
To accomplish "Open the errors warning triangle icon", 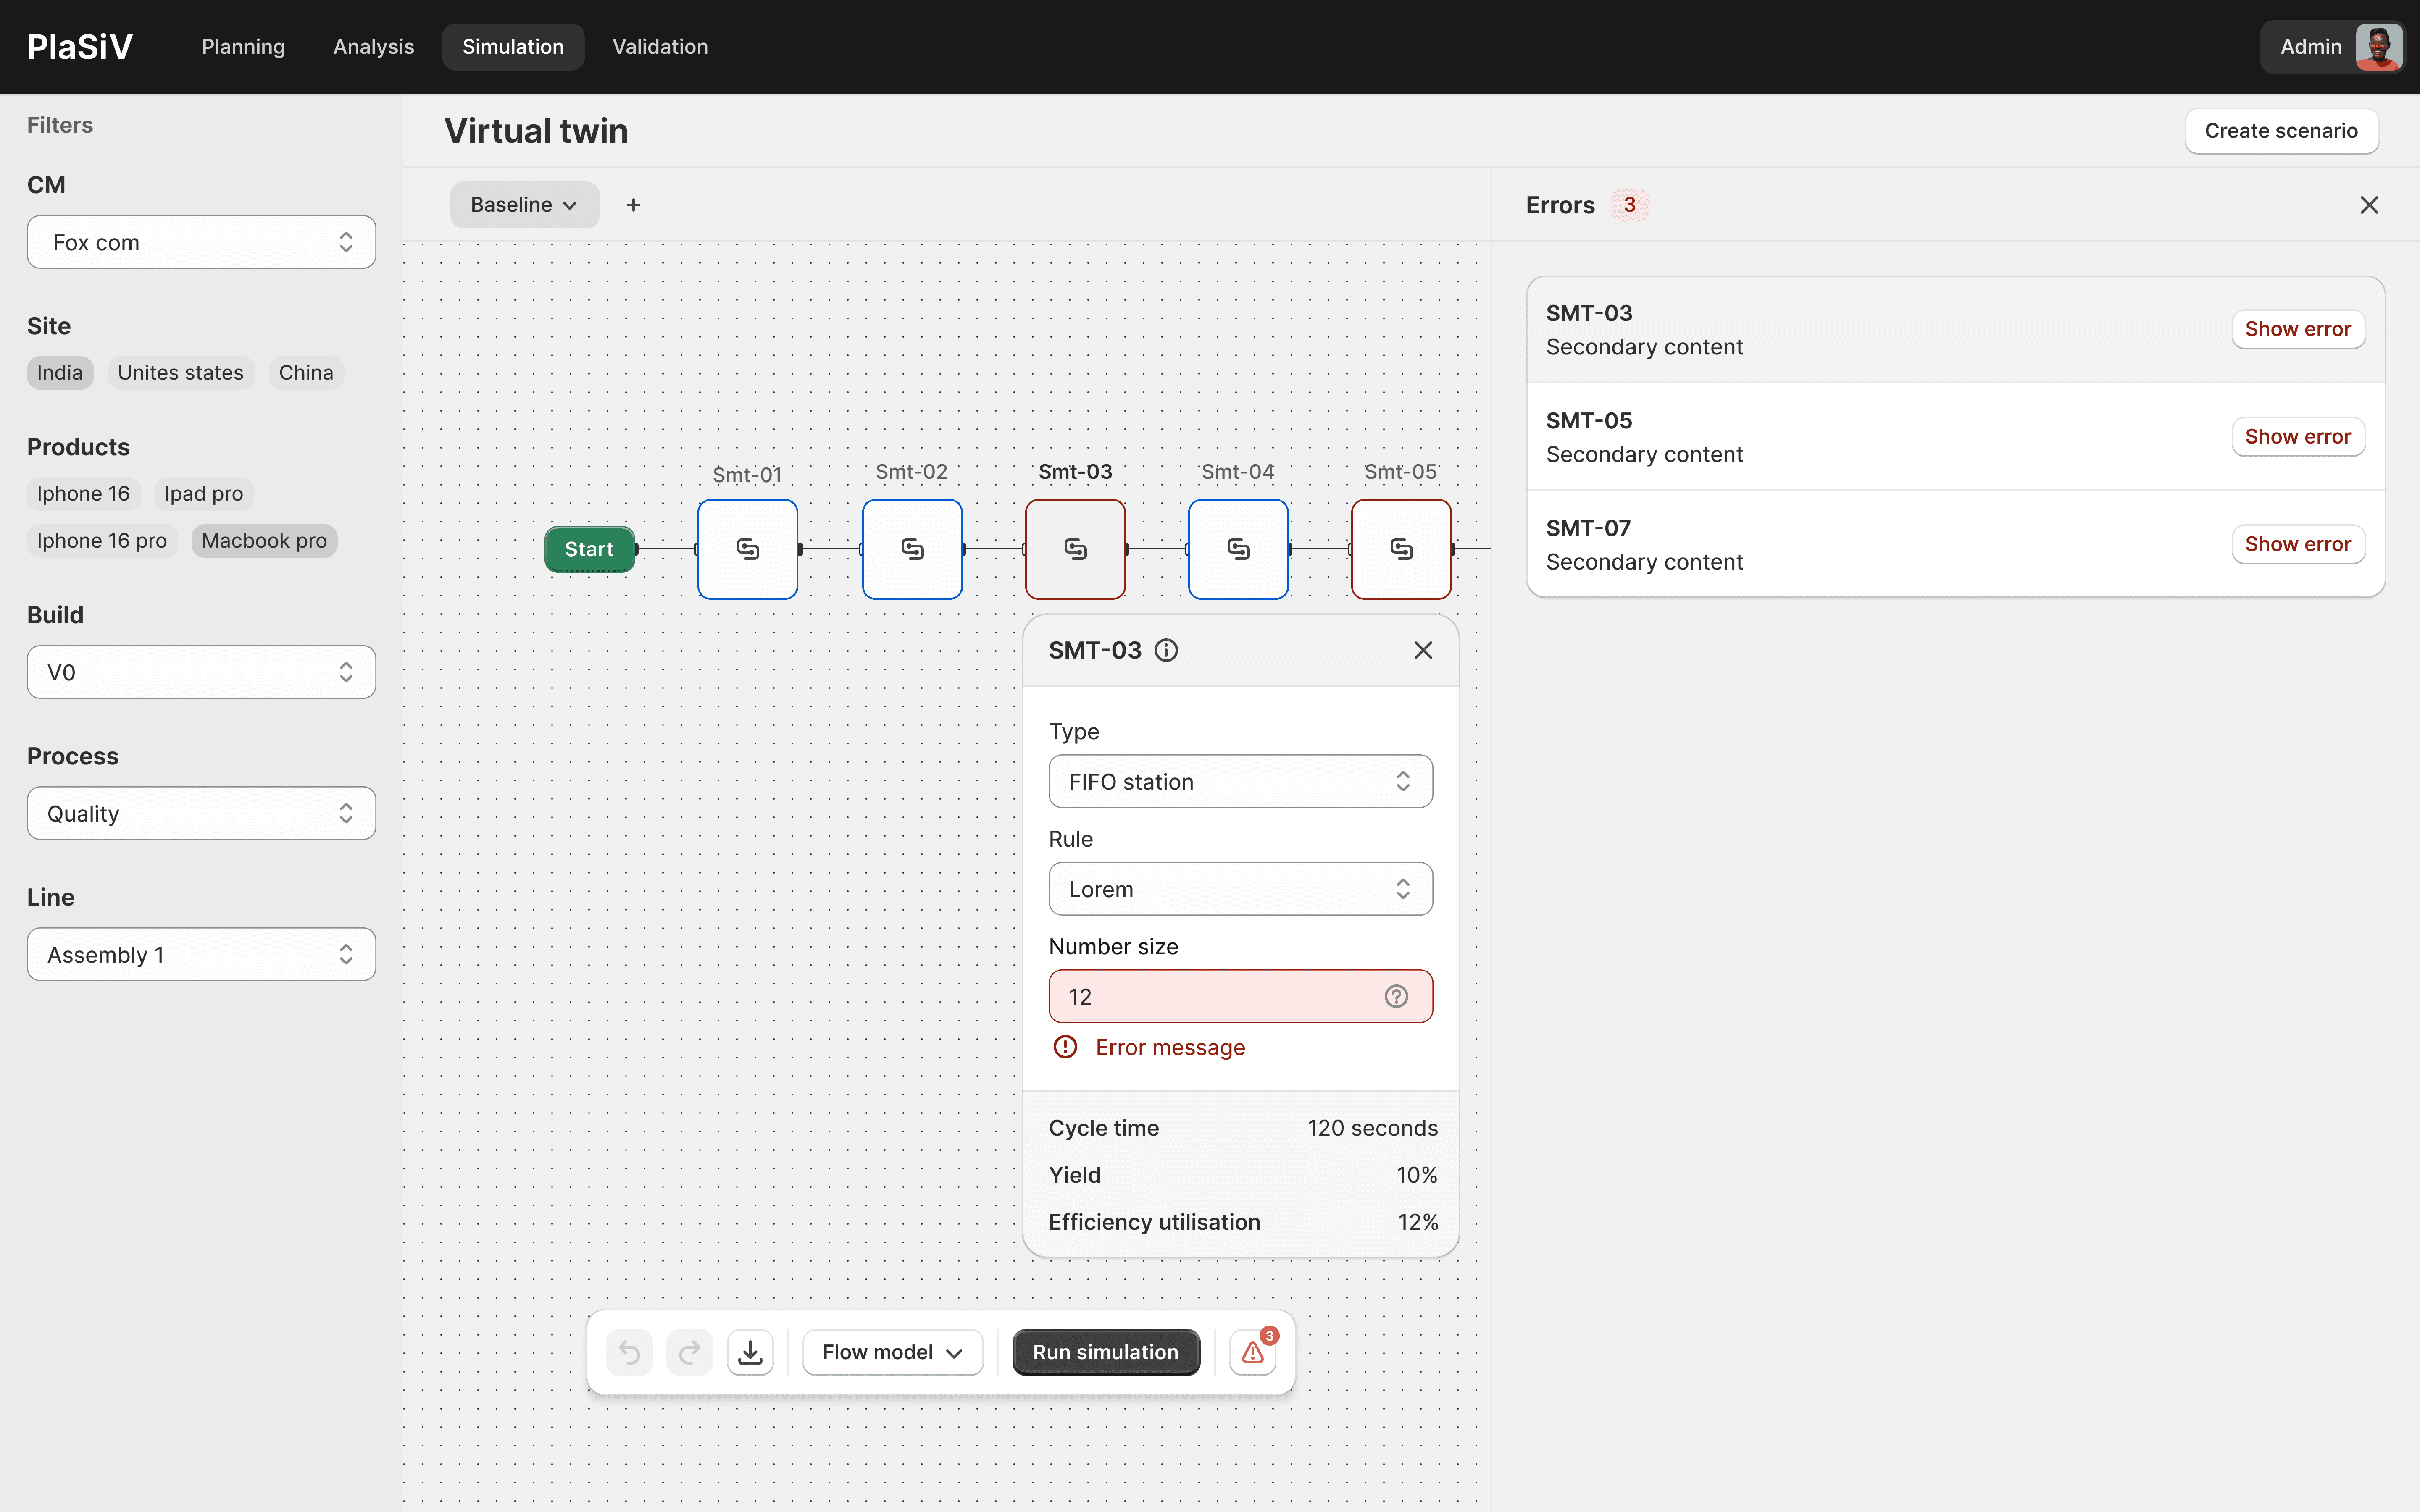I will coord(1253,1352).
